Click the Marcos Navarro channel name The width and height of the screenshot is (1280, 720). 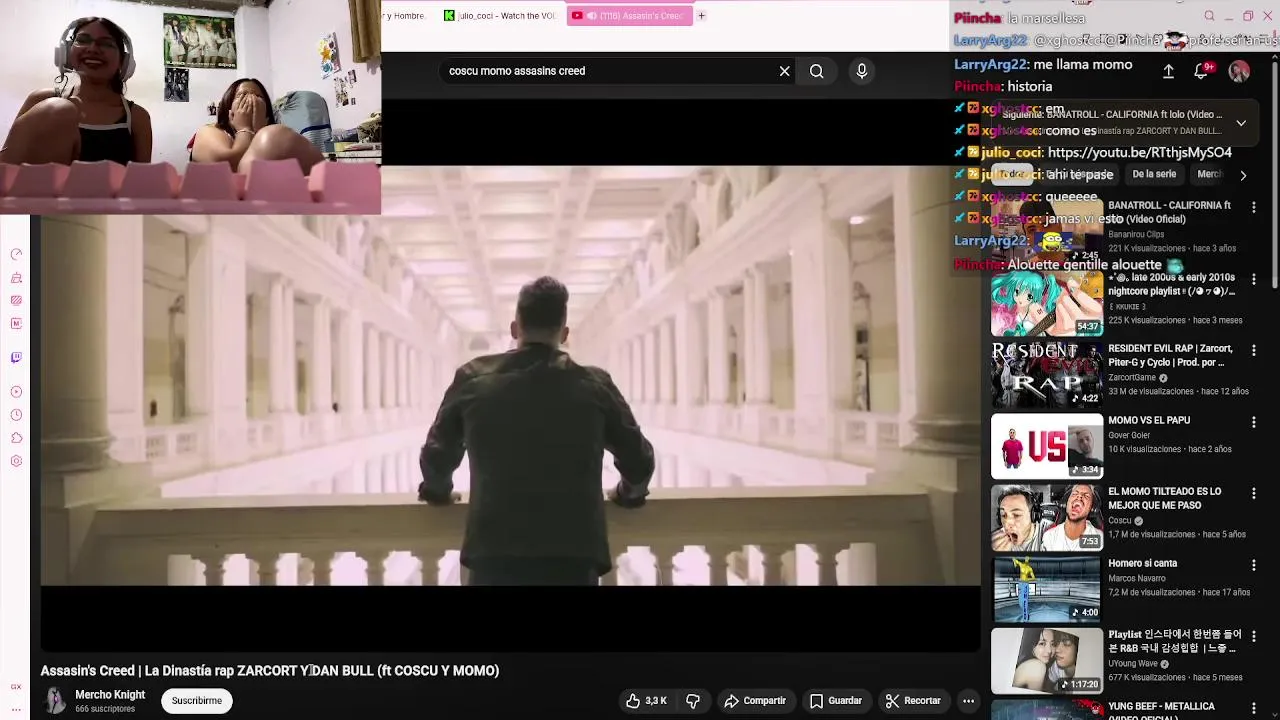[1137, 578]
